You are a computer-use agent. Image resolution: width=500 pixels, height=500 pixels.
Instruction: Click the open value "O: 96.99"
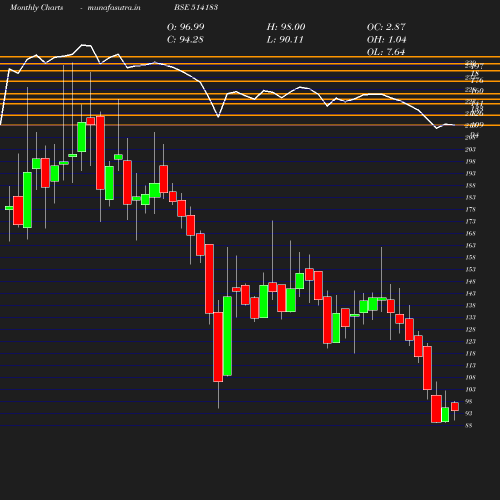click(186, 27)
